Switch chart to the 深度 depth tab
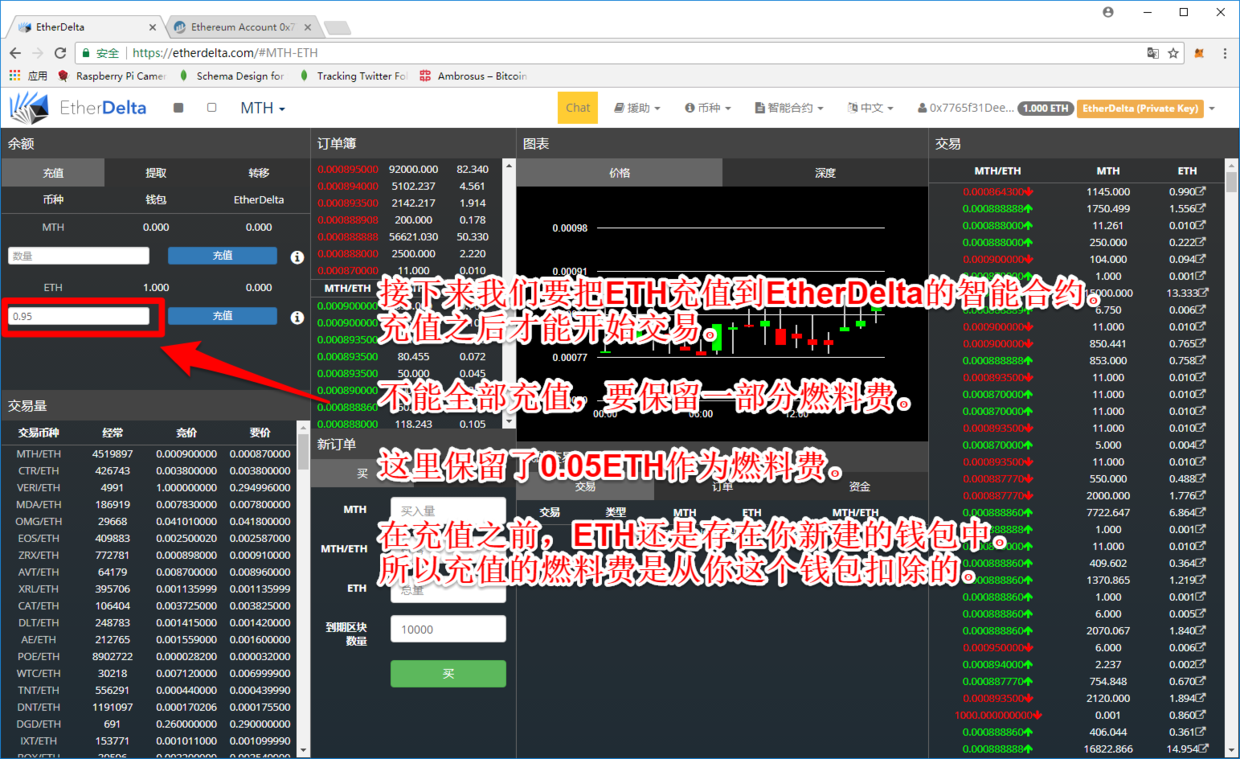 point(825,173)
